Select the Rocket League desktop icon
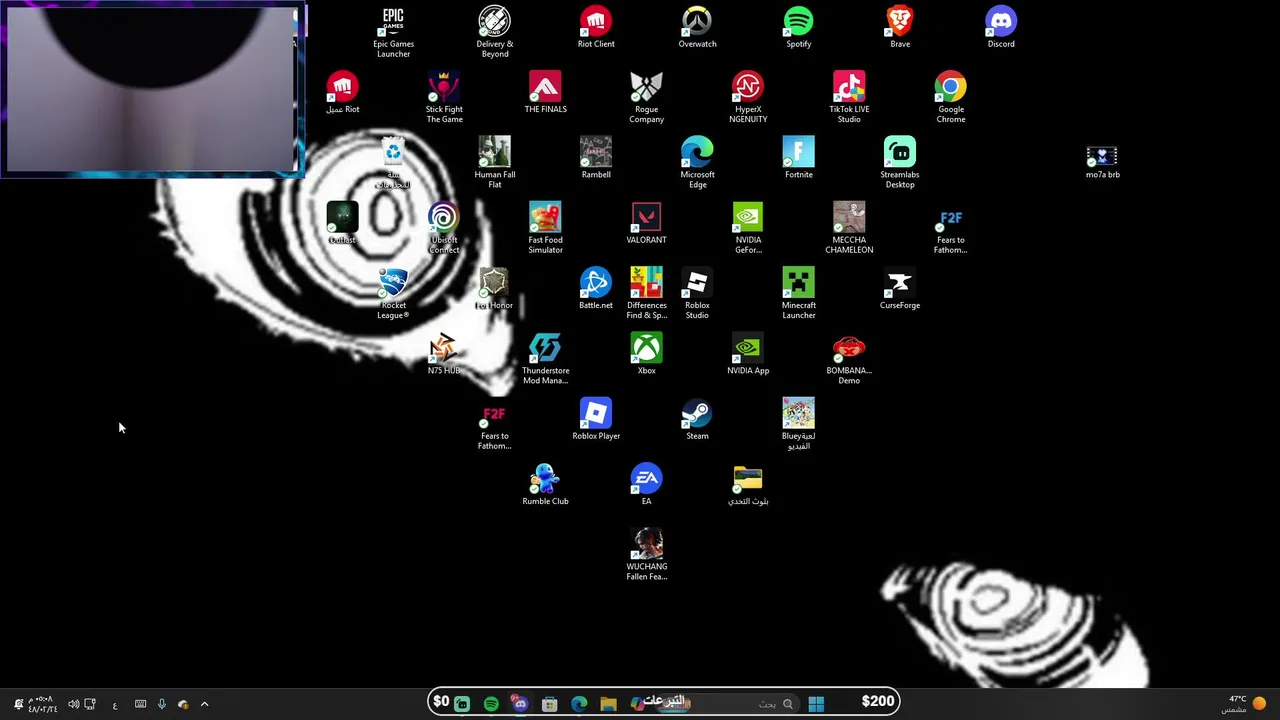The width and height of the screenshot is (1280, 720). tap(393, 293)
